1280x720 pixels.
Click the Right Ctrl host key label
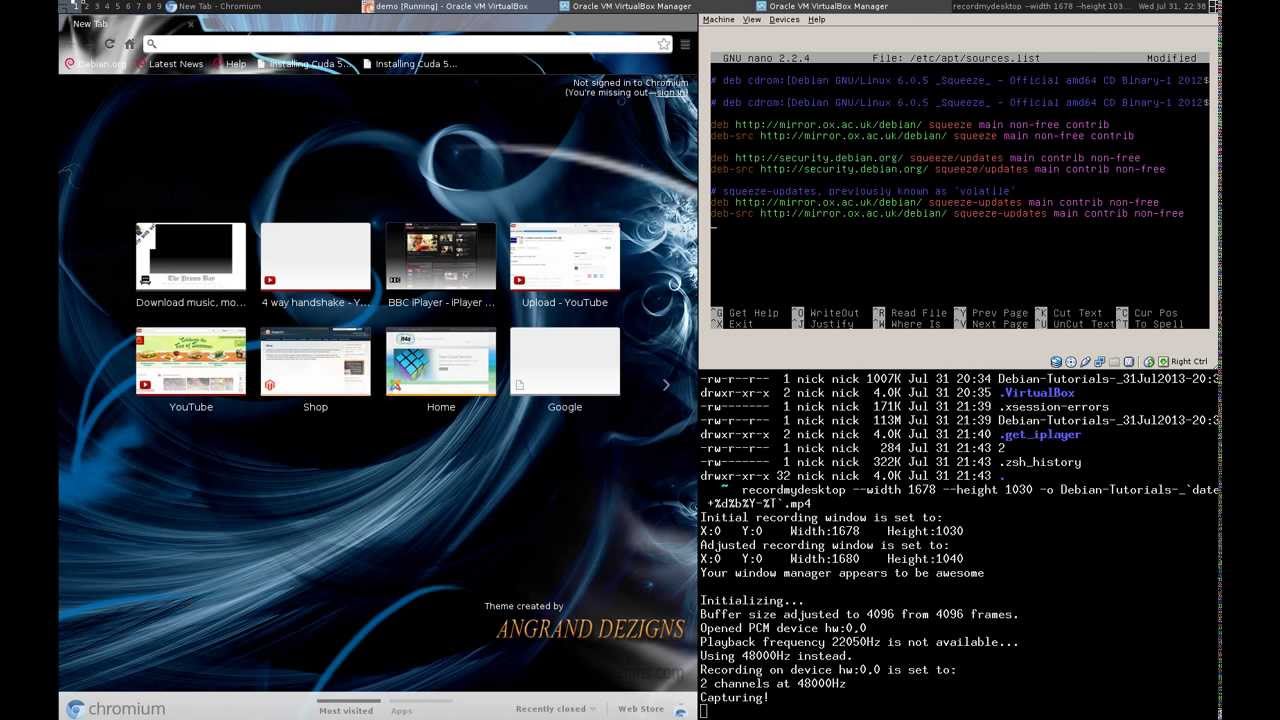[x=1189, y=362]
